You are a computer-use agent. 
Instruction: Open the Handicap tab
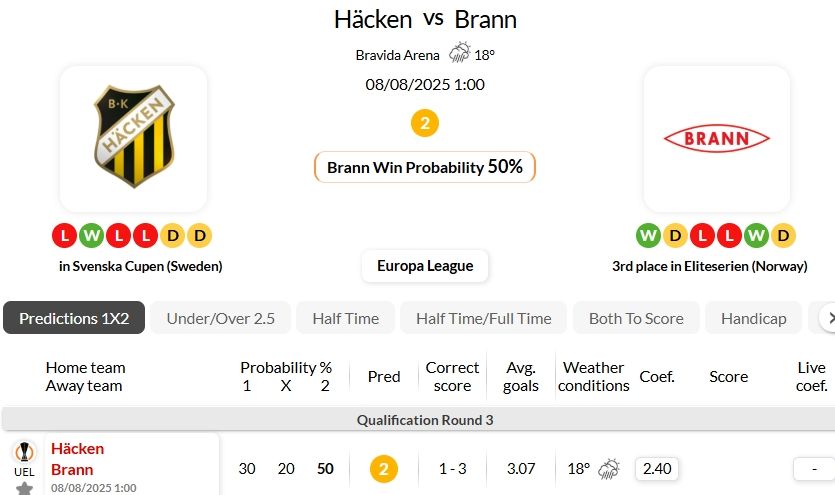pyautogui.click(x=753, y=318)
